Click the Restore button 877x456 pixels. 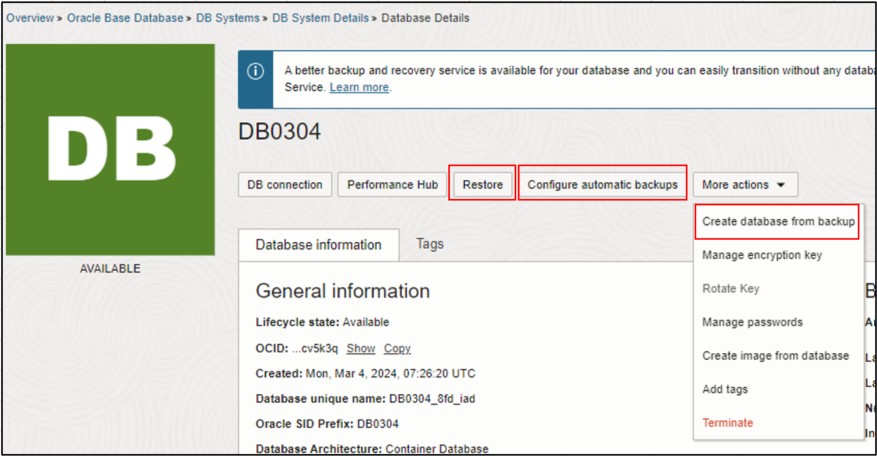click(x=483, y=185)
